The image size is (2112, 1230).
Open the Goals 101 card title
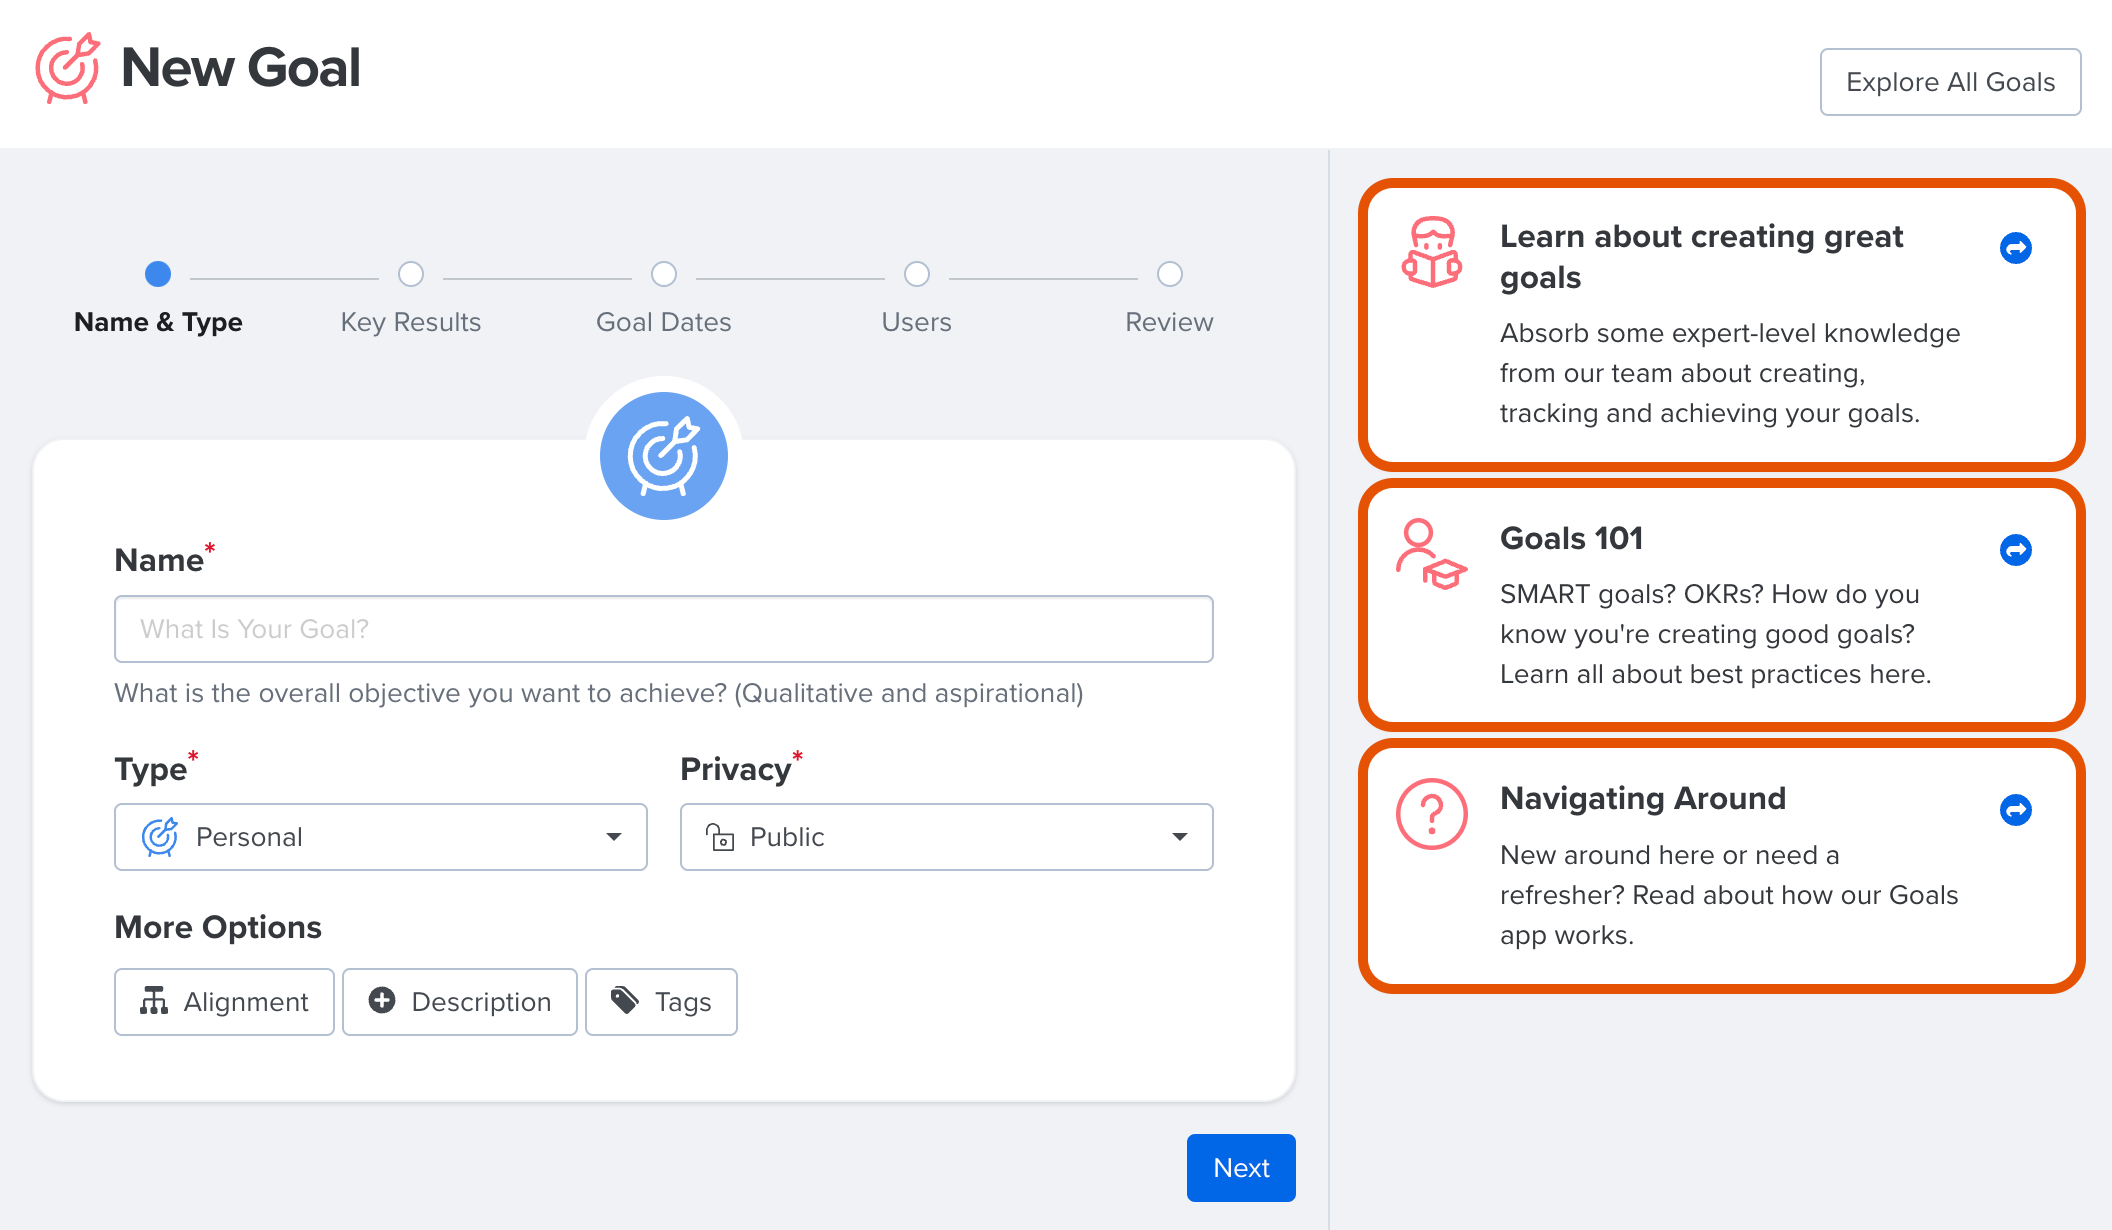(1571, 539)
